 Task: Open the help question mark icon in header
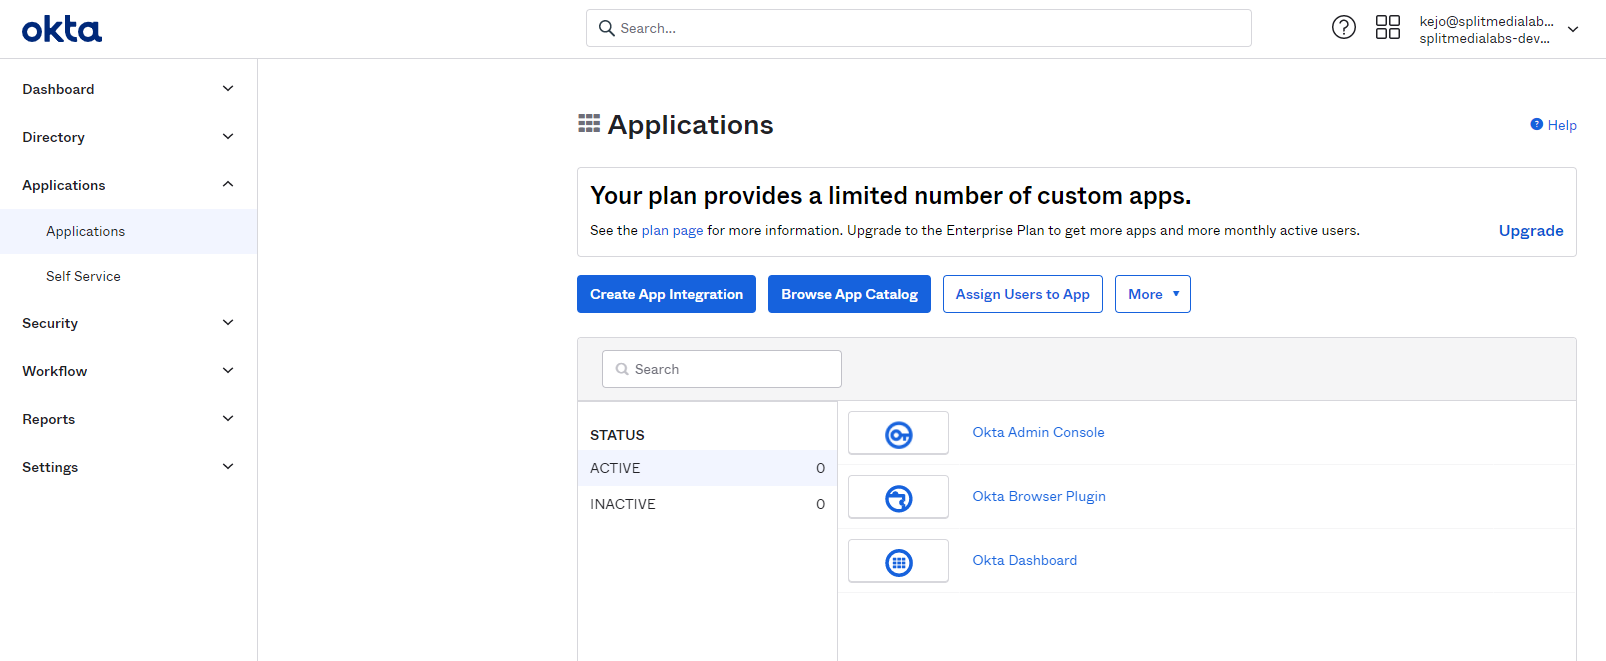click(x=1344, y=28)
